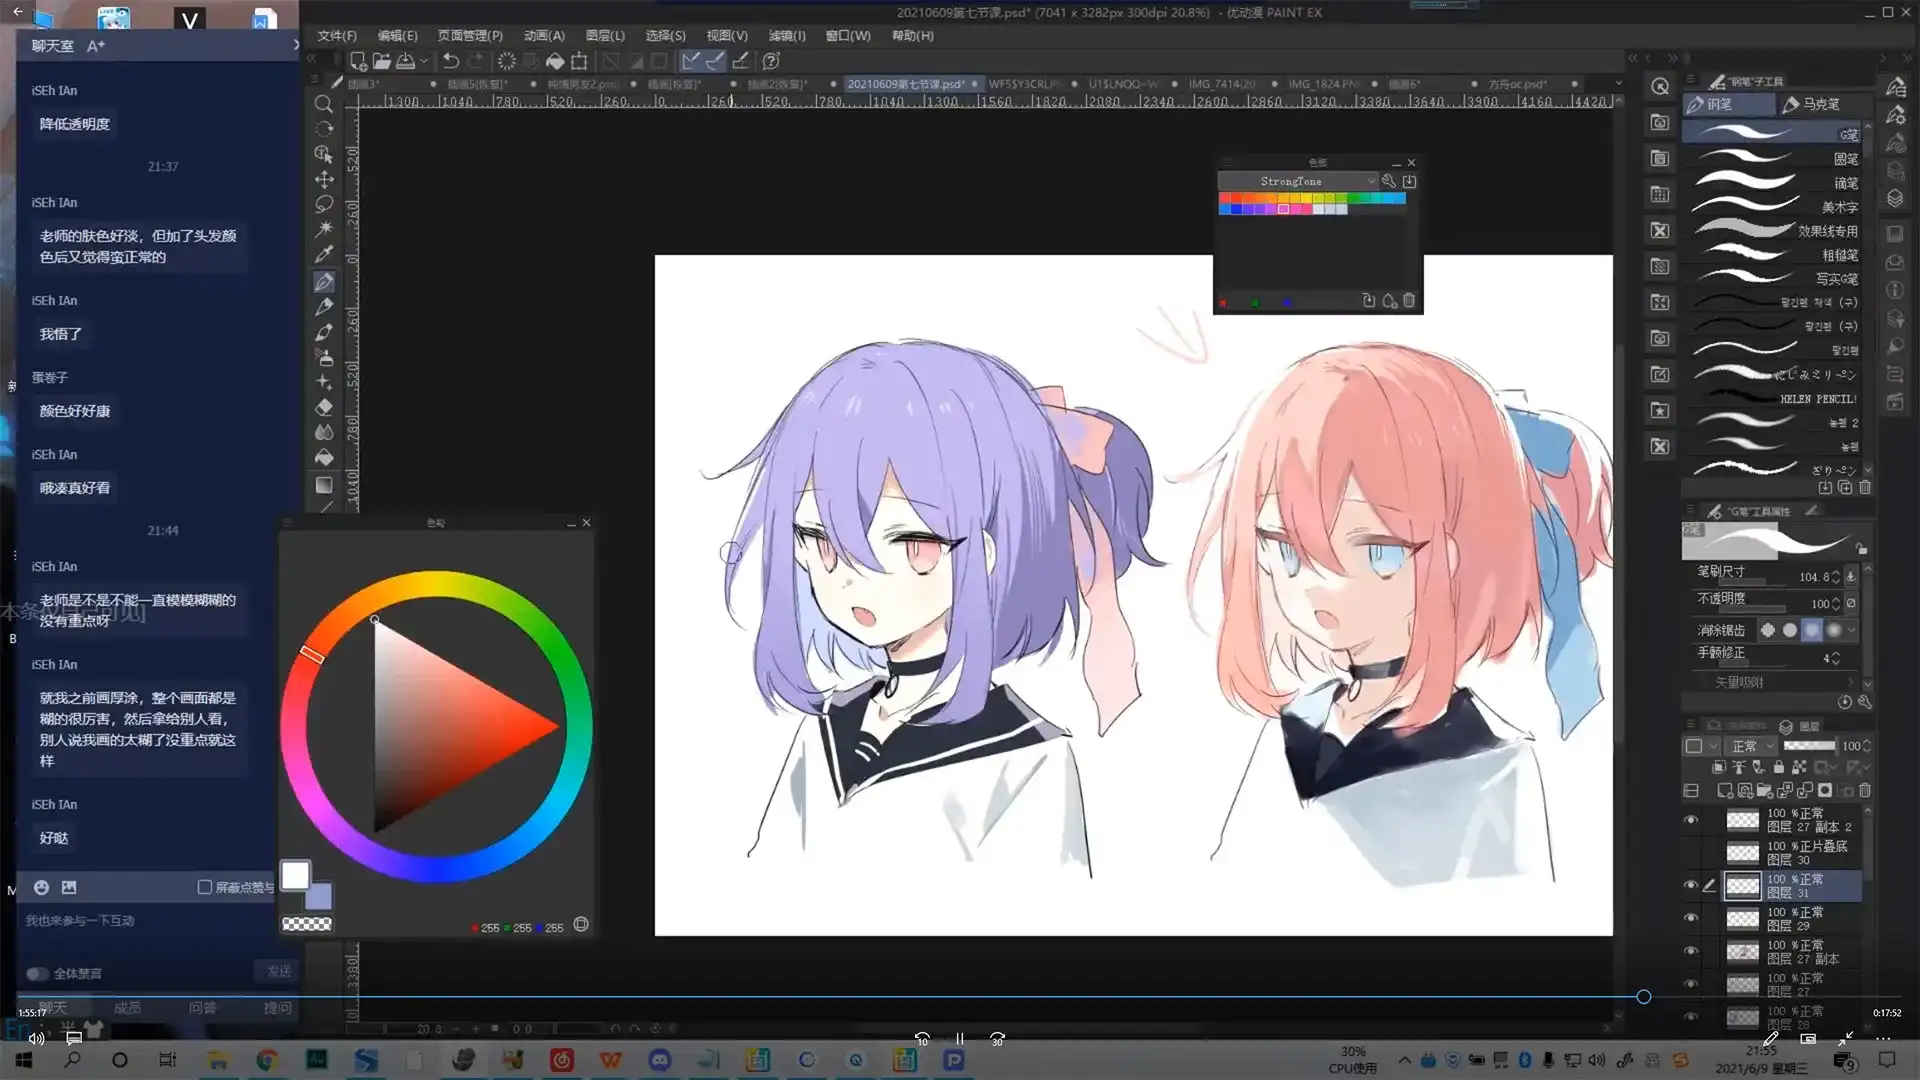Click the delete layer trash icon
The height and width of the screenshot is (1080, 1920).
[1864, 791]
